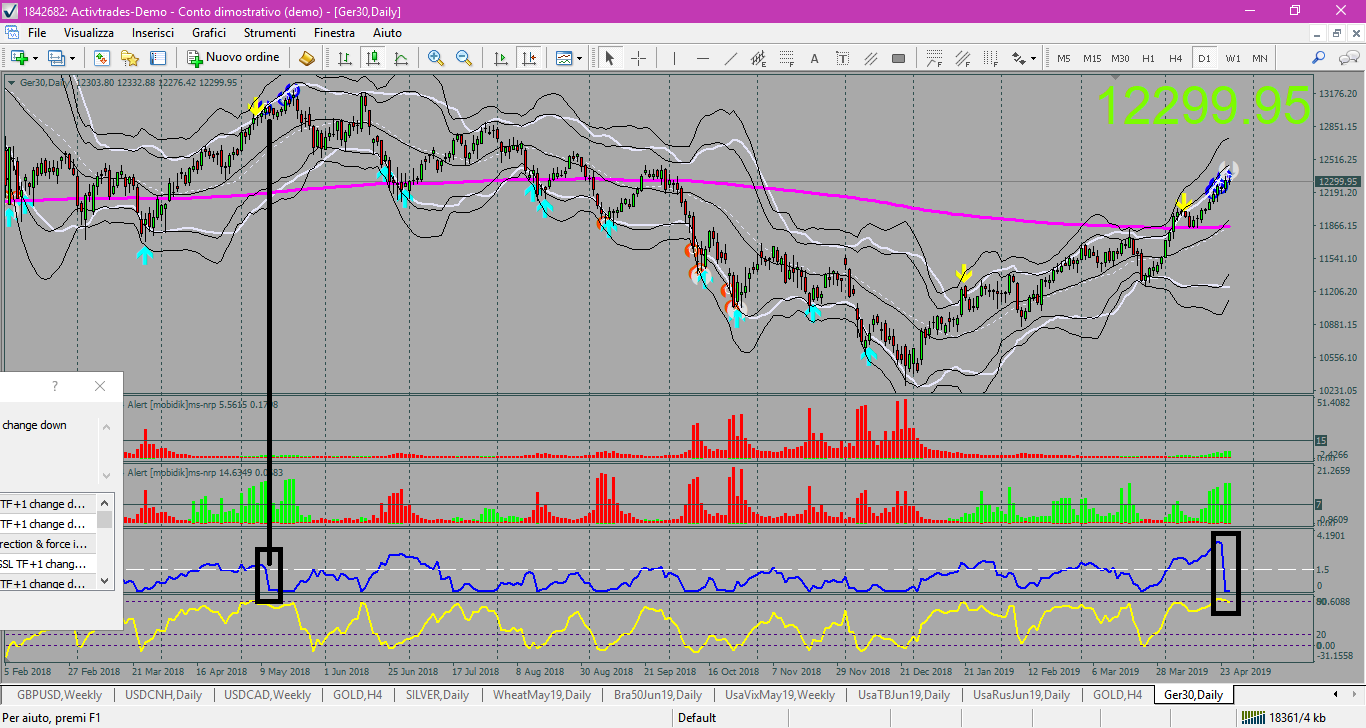Select the crosshair tool

638,58
